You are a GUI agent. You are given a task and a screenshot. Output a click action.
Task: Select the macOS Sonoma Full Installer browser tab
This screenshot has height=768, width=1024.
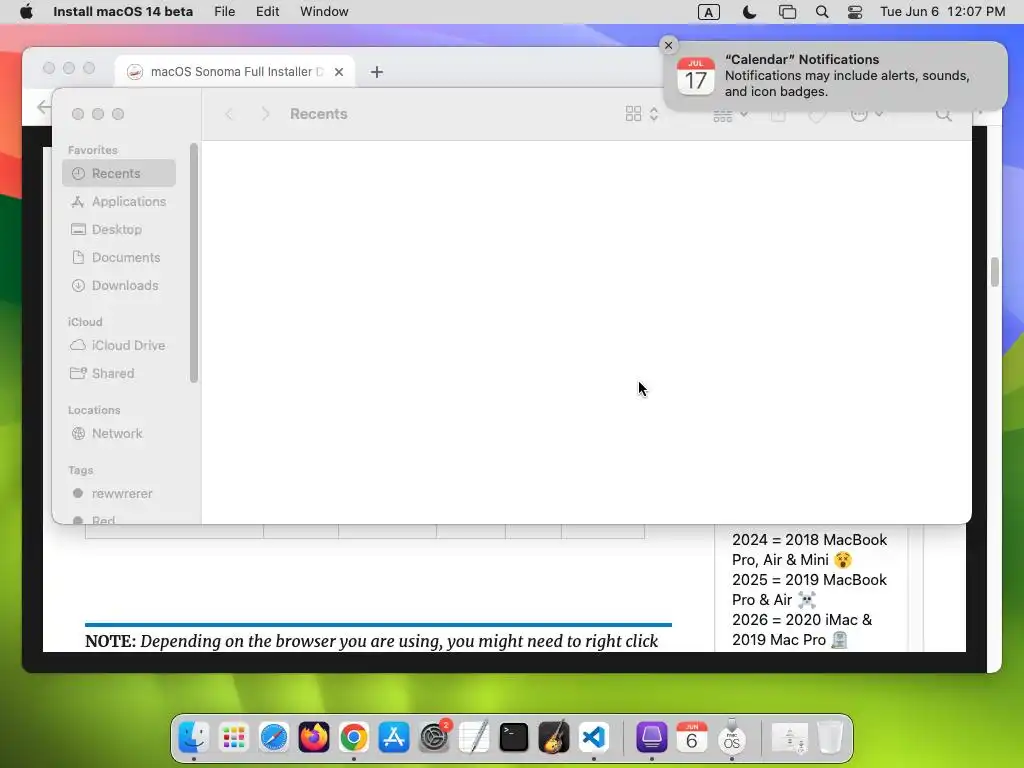[x=235, y=72]
